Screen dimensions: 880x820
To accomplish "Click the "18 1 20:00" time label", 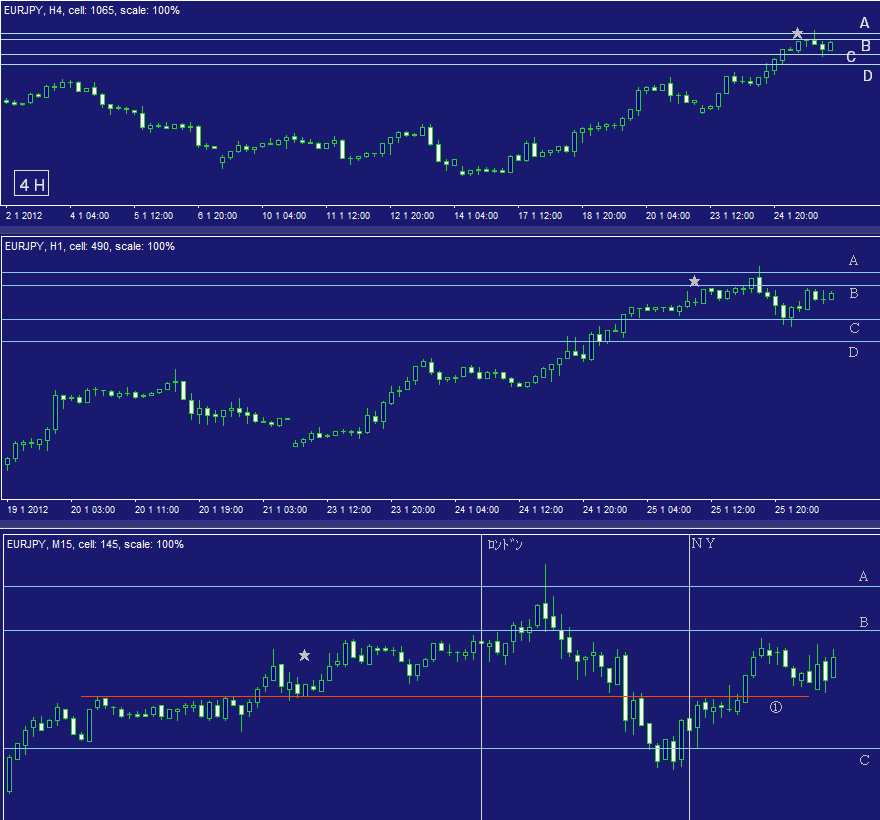I will tap(604, 216).
